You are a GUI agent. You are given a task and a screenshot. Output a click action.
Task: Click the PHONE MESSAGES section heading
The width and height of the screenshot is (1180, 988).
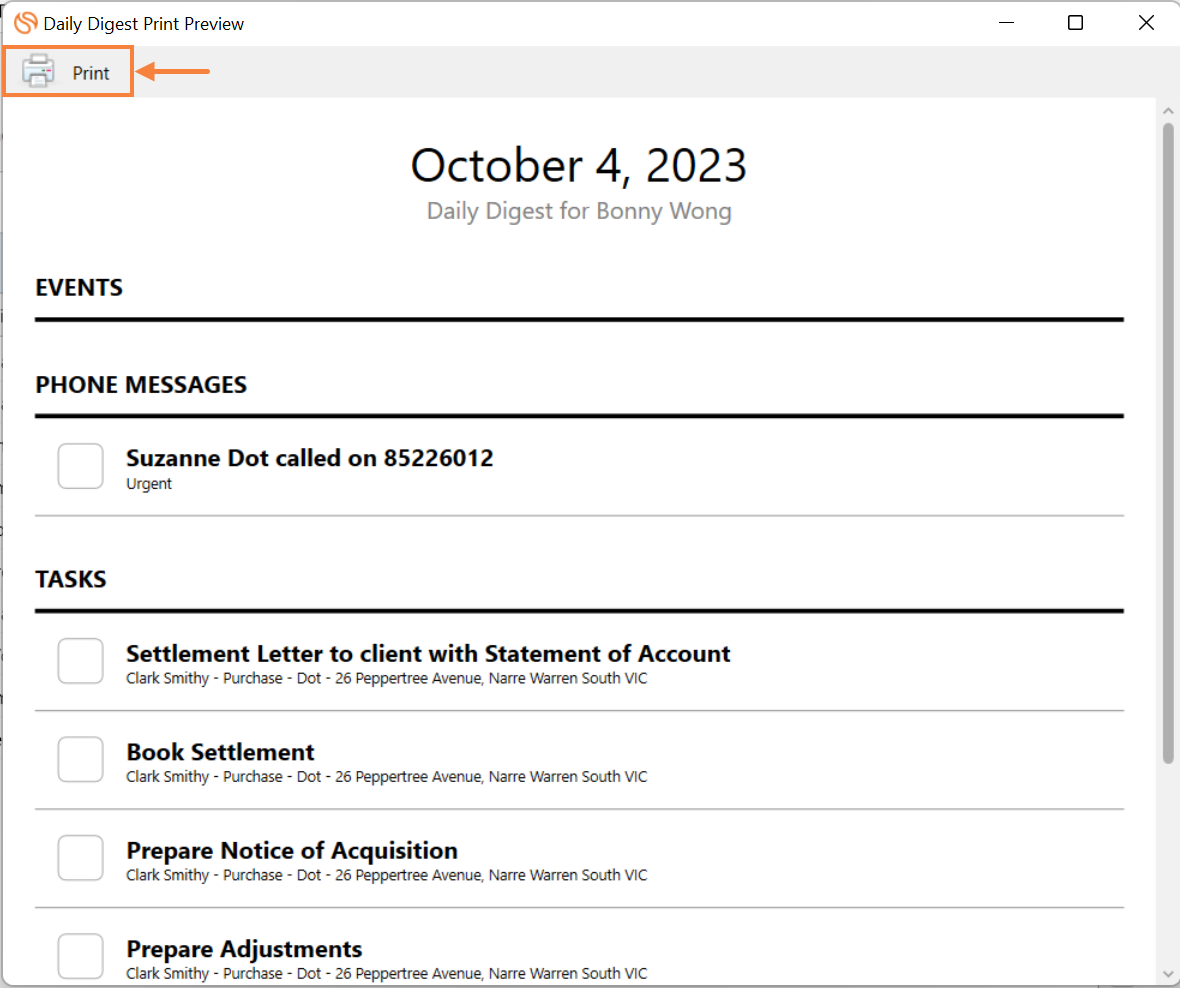(141, 385)
